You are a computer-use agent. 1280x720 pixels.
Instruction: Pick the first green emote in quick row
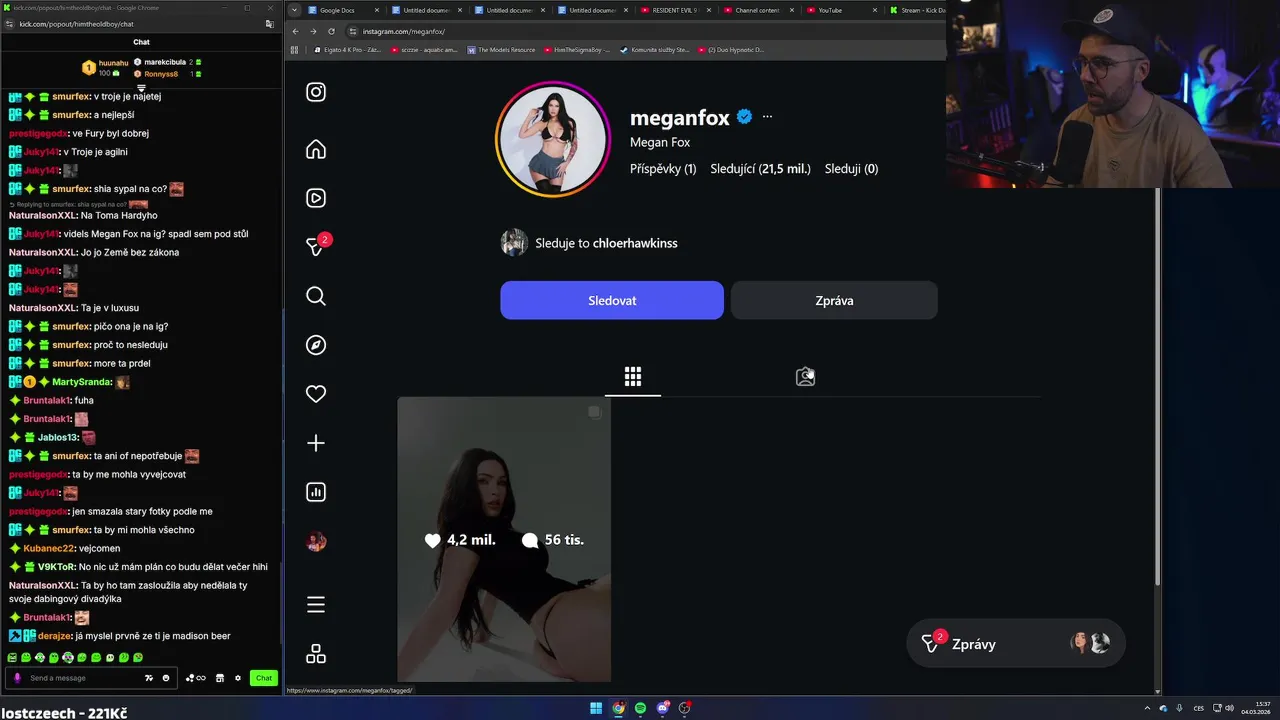(12, 657)
